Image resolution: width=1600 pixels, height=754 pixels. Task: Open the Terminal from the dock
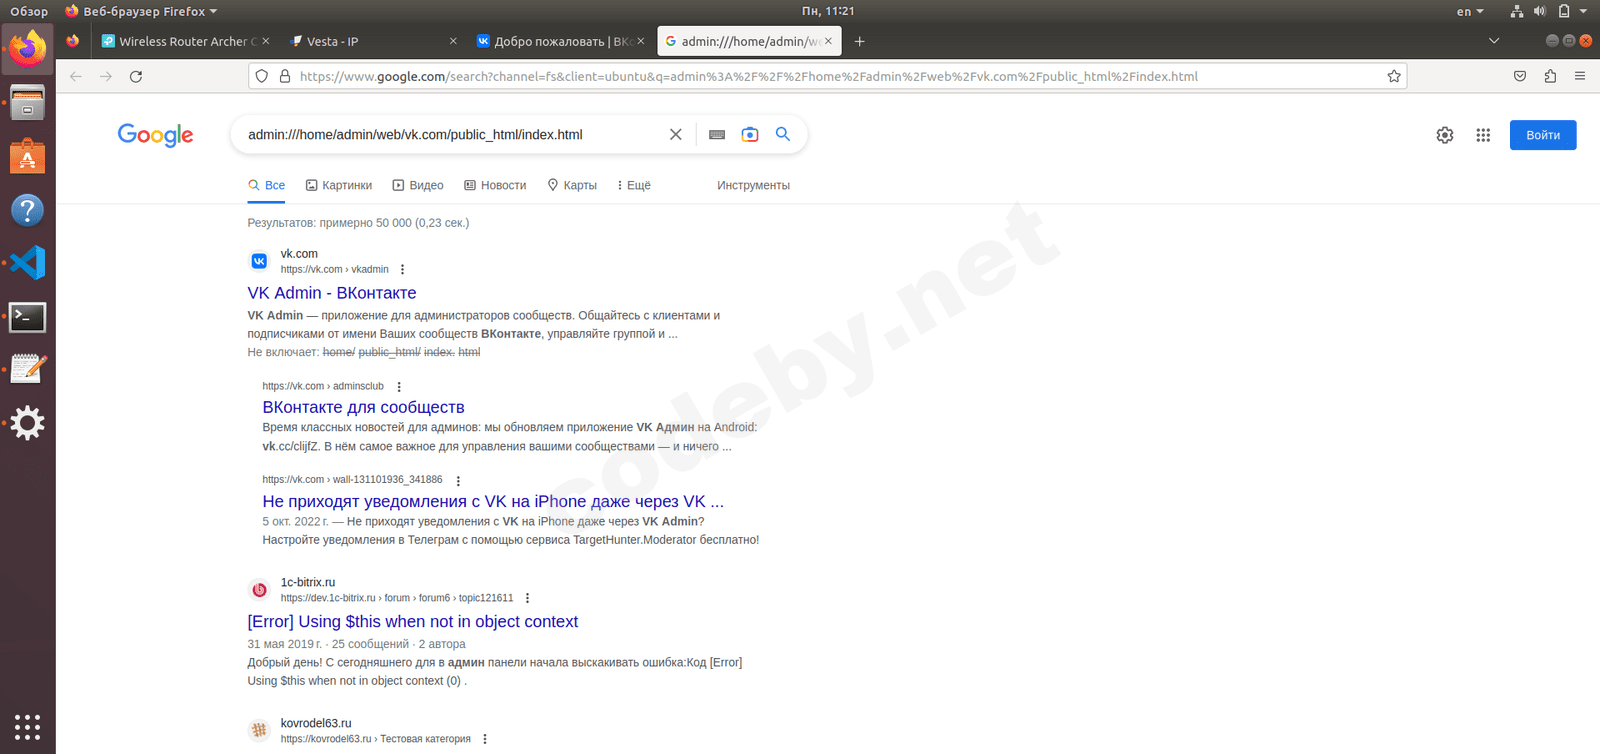coord(28,317)
